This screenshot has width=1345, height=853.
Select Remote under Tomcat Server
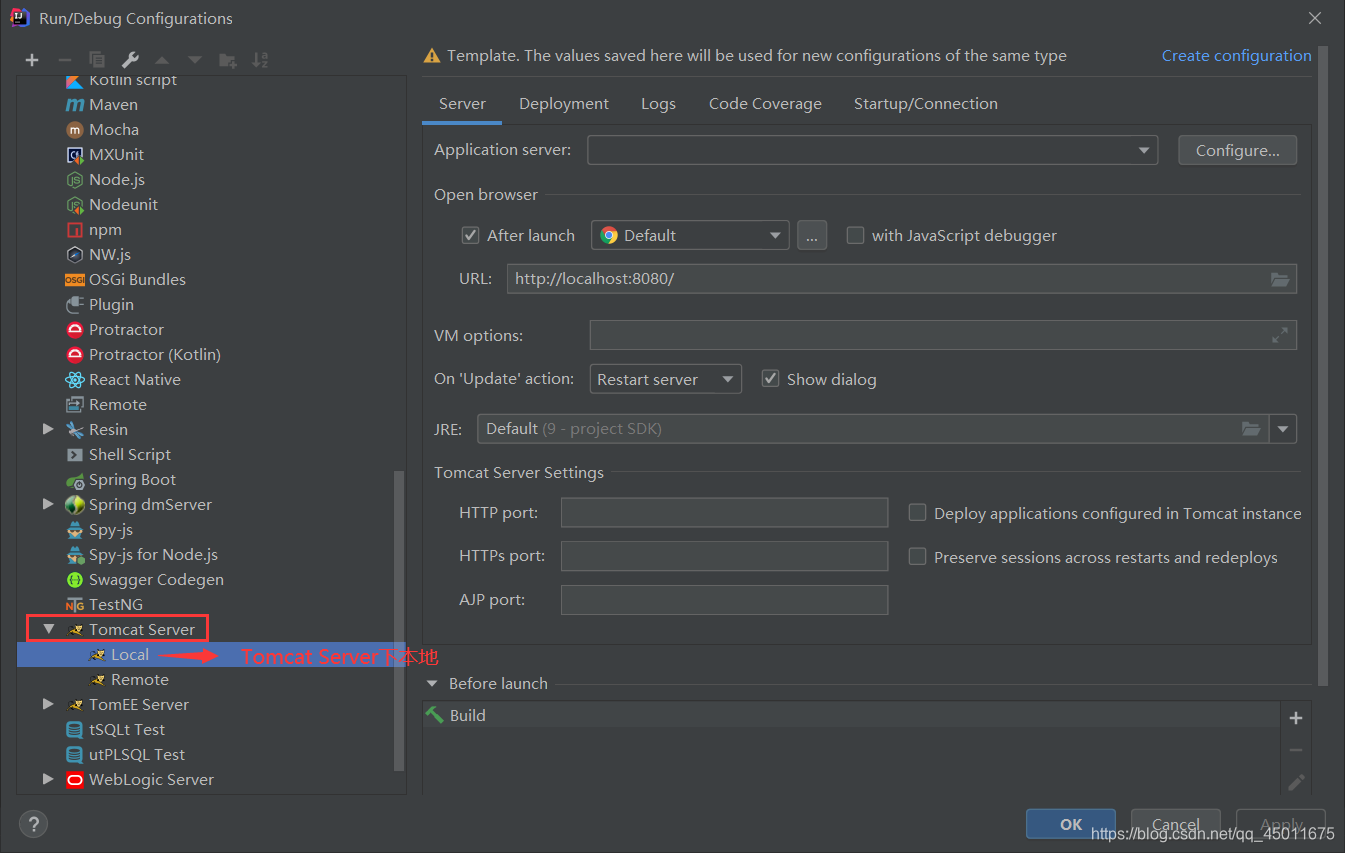(x=211, y=679)
